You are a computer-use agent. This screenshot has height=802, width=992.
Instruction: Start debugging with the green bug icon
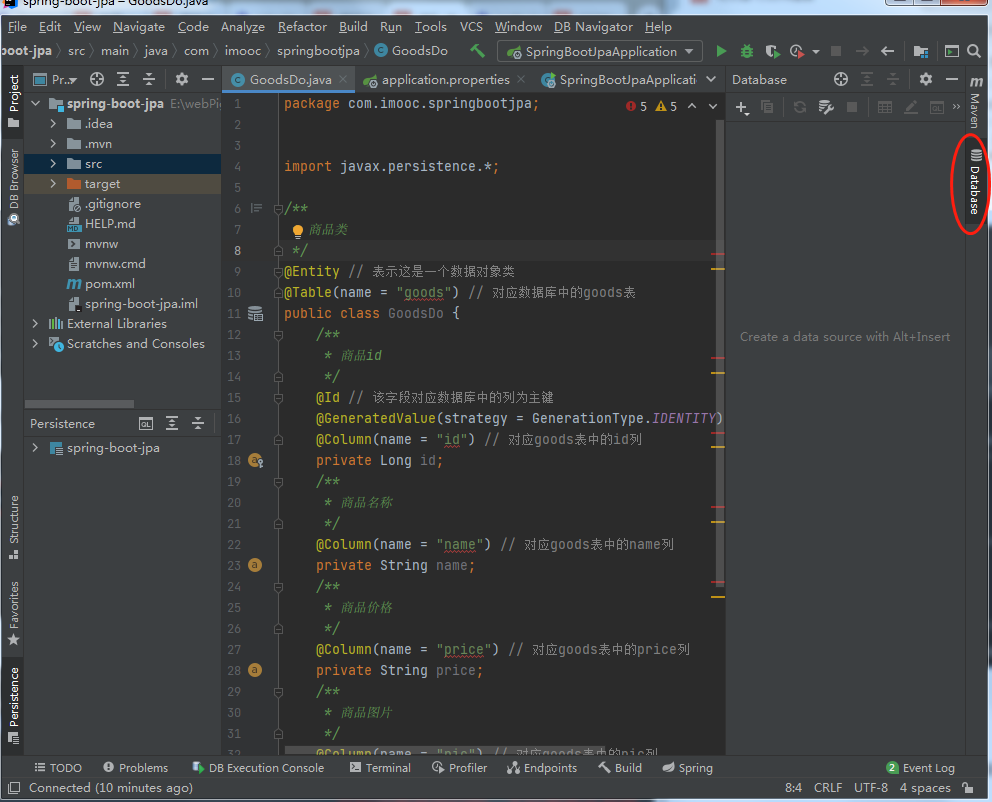pyautogui.click(x=747, y=51)
